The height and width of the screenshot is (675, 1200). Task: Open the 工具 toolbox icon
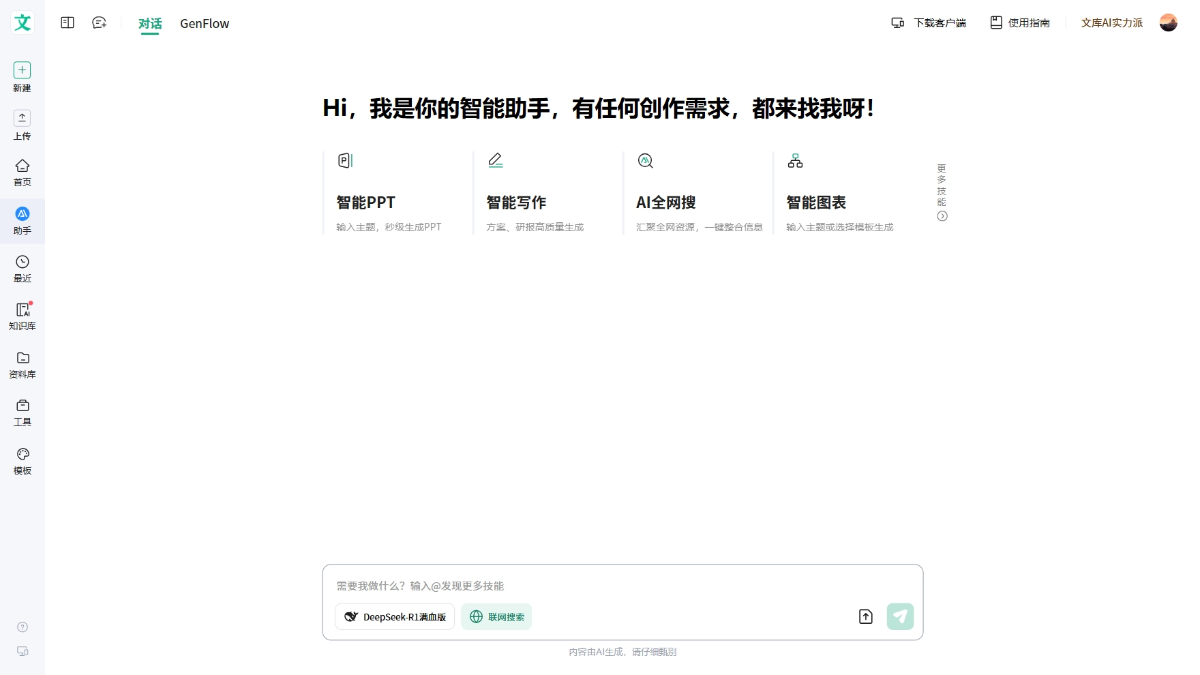point(22,406)
